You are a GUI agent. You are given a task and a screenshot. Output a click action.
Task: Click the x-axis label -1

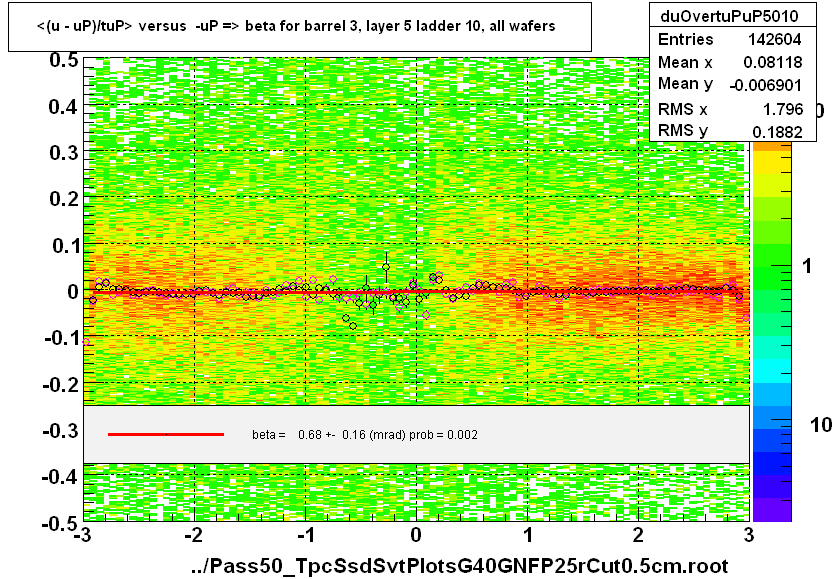[305, 534]
